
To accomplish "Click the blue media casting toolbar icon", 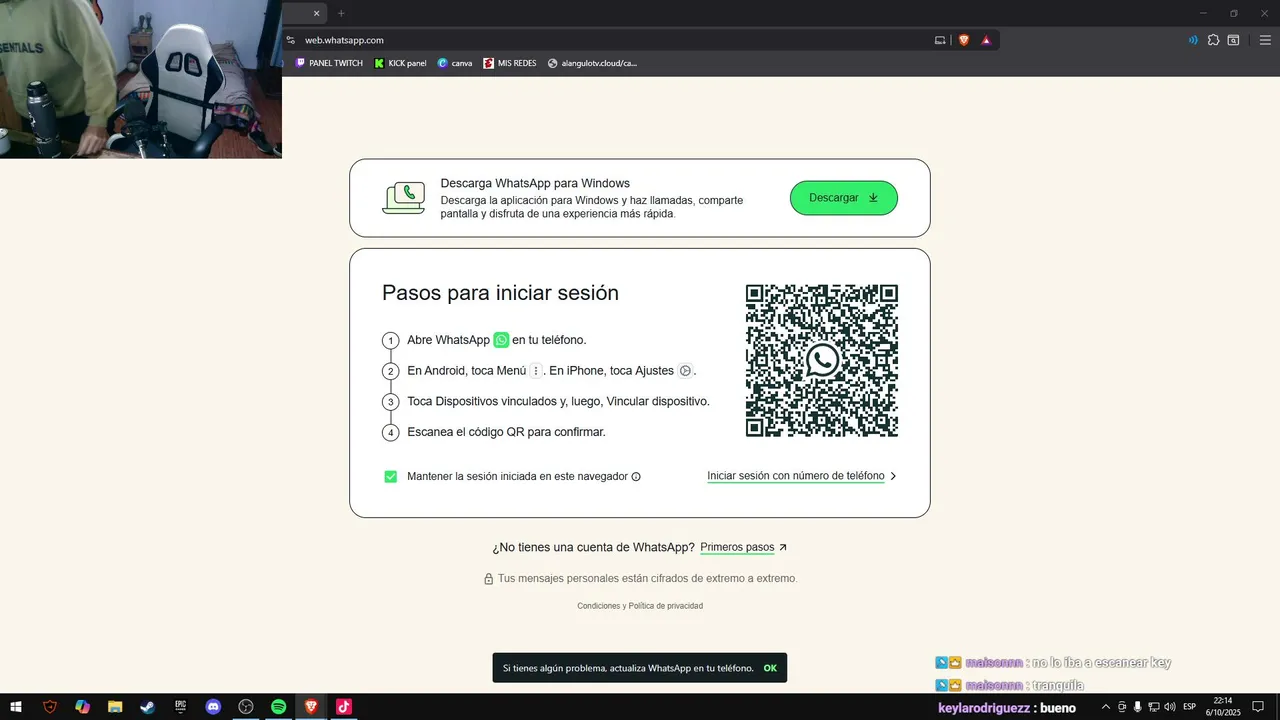I will pos(1193,40).
